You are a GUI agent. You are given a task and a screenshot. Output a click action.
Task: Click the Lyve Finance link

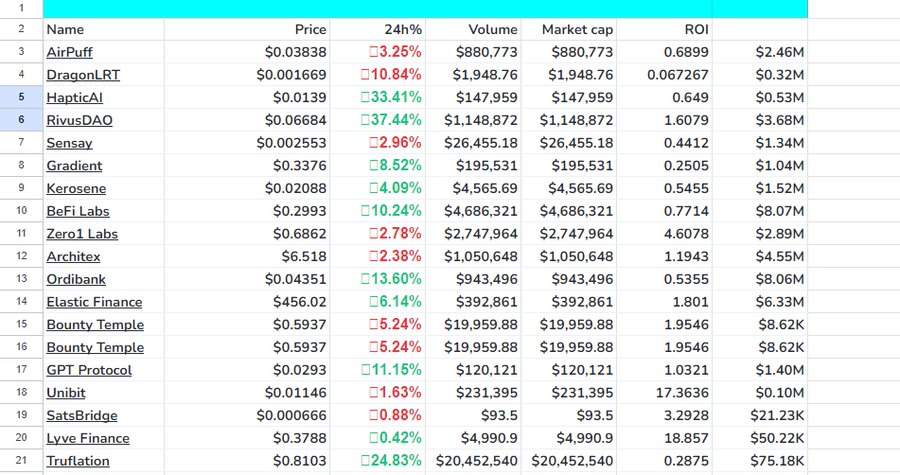click(88, 438)
